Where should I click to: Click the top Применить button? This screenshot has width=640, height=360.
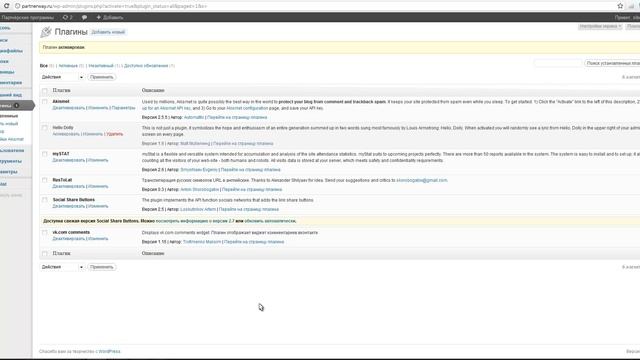pos(102,77)
